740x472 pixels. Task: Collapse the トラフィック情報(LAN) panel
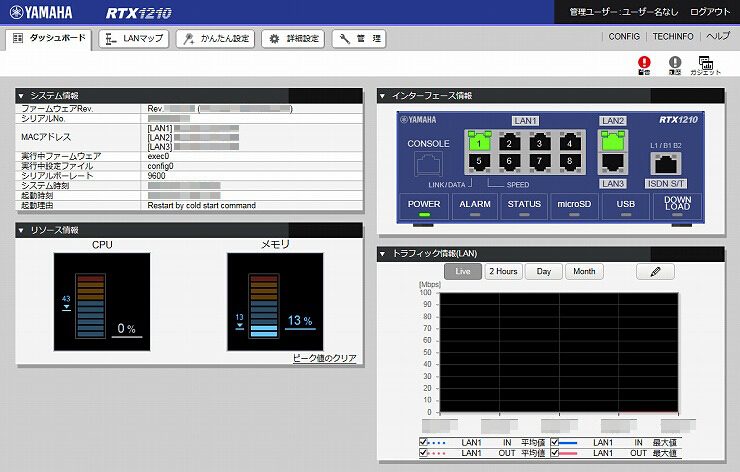[x=382, y=254]
